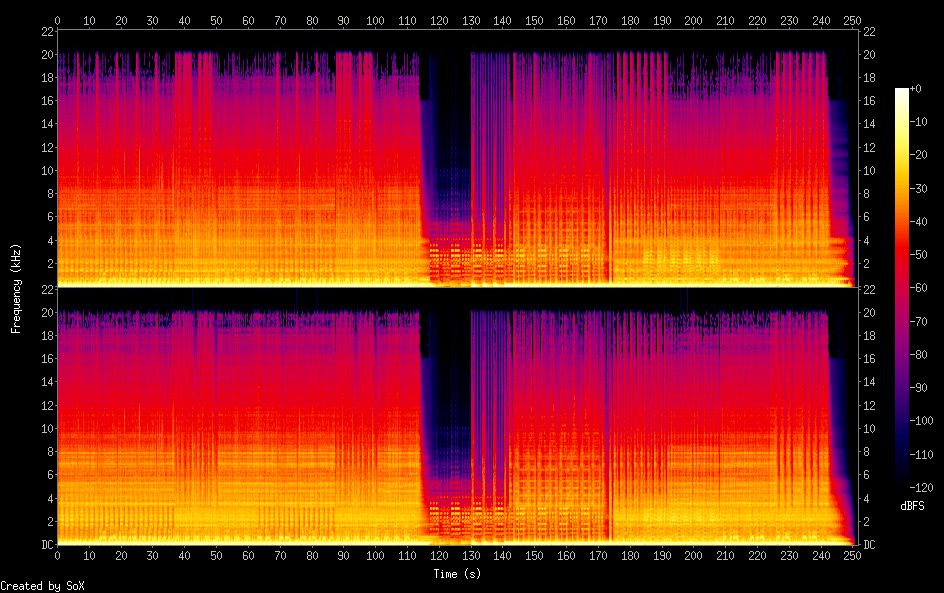Click the 100 second tick on bottom time axis
The image size is (944, 593).
pos(374,556)
